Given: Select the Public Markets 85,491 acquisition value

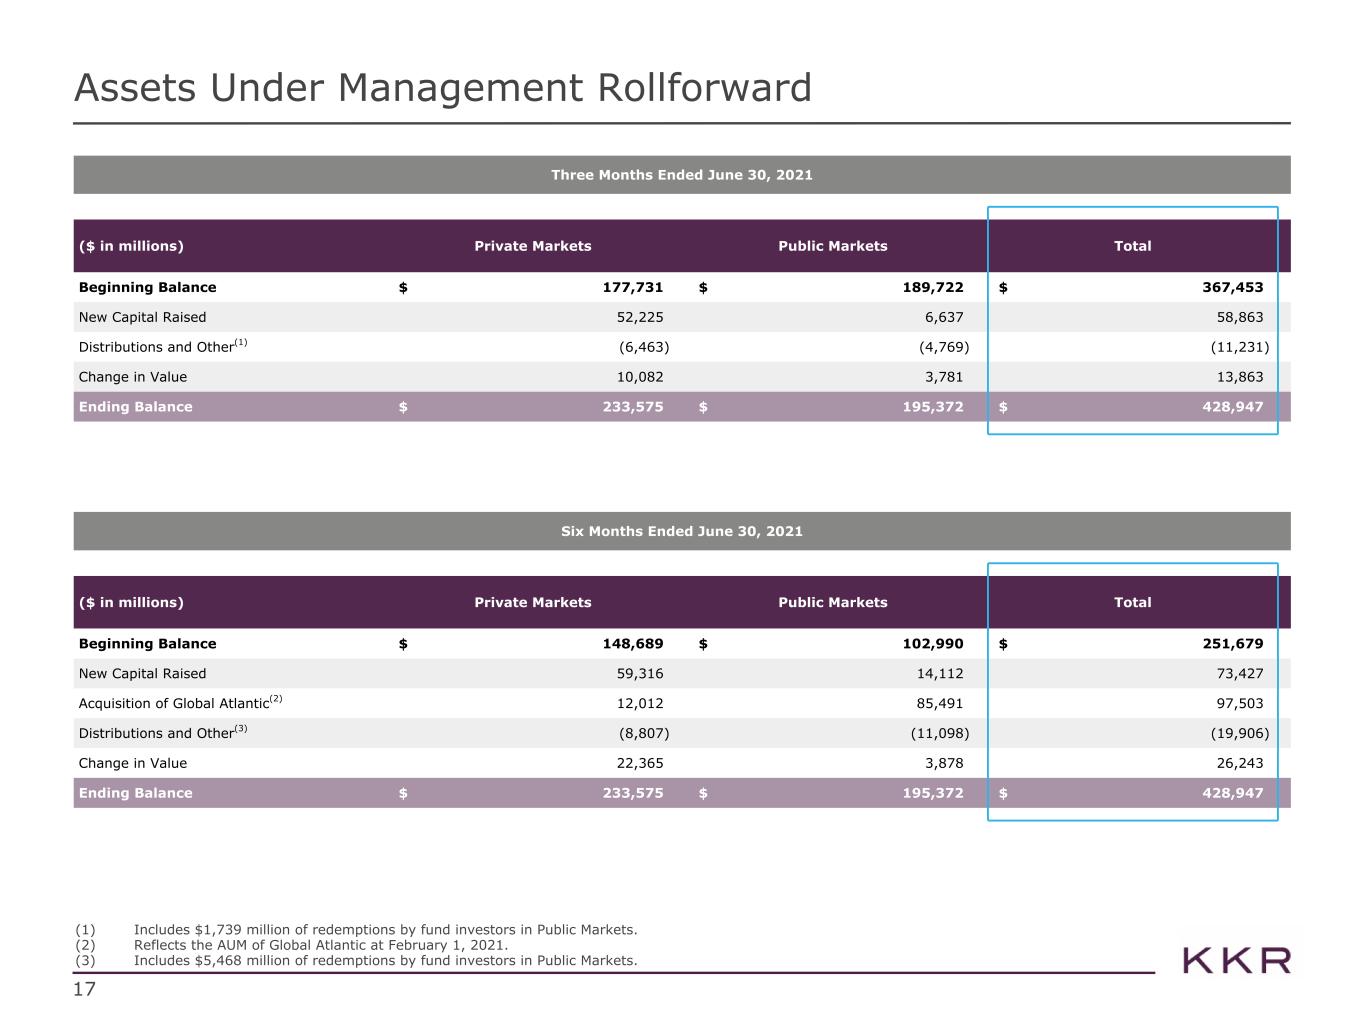Looking at the screenshot, I should [x=940, y=703].
